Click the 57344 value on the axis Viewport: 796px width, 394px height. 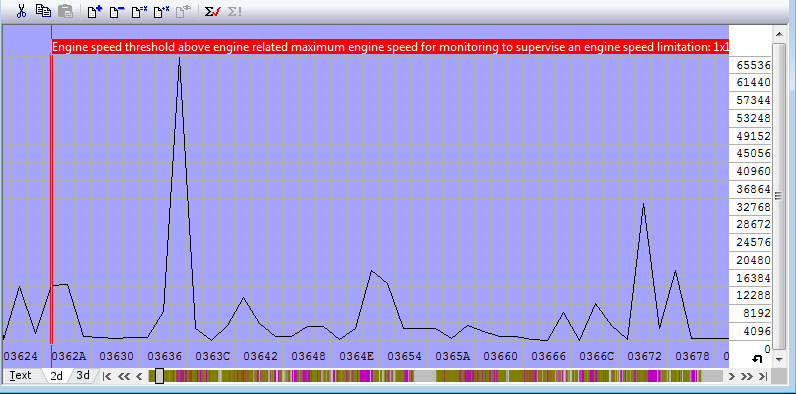click(x=754, y=101)
